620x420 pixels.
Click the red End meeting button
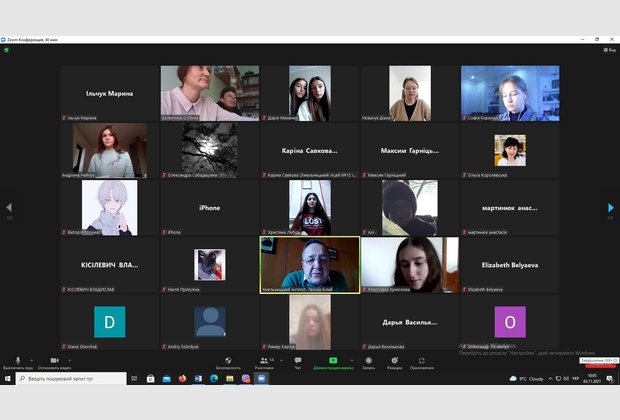click(601, 365)
